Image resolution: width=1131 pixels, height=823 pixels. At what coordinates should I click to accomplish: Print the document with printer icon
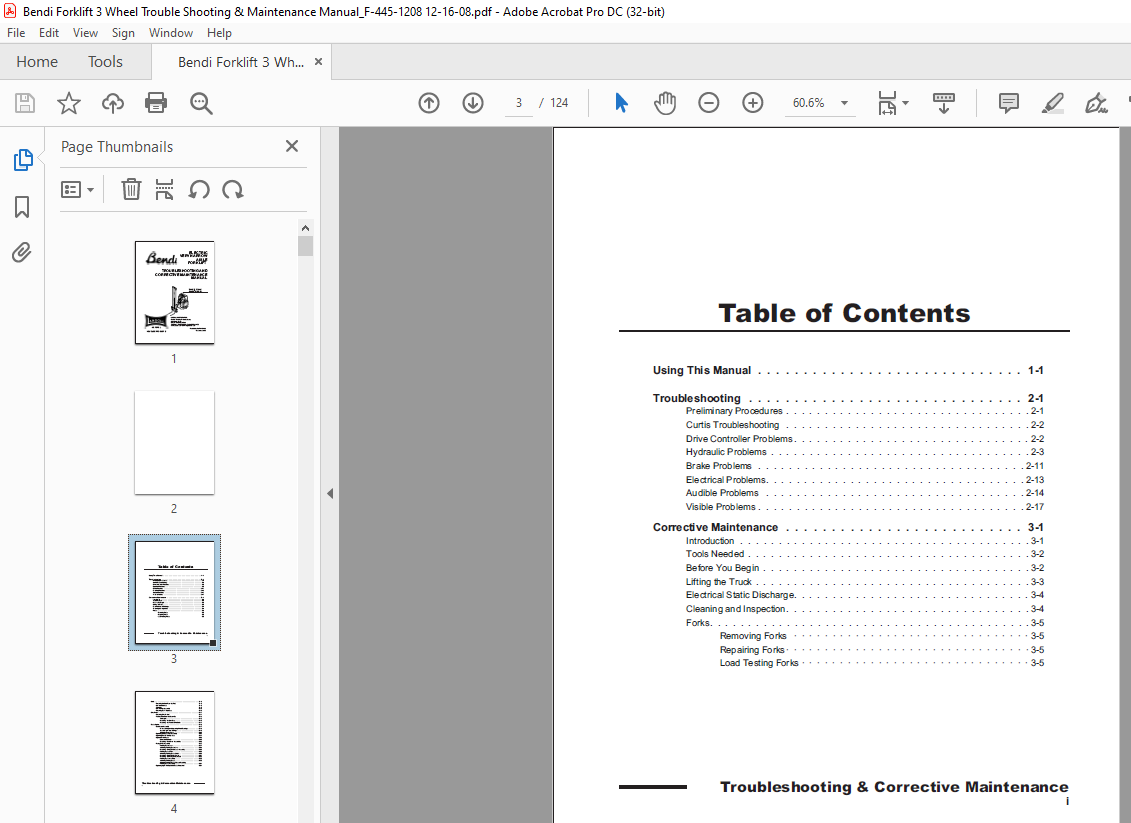pyautogui.click(x=156, y=103)
